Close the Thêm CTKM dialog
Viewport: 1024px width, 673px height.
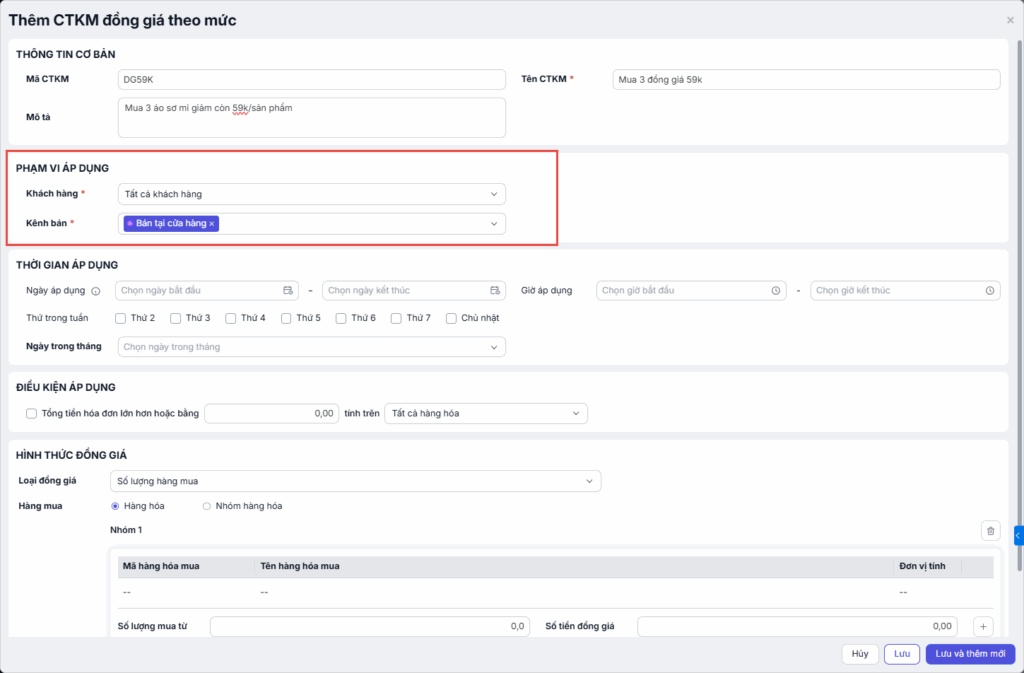coord(1009,20)
